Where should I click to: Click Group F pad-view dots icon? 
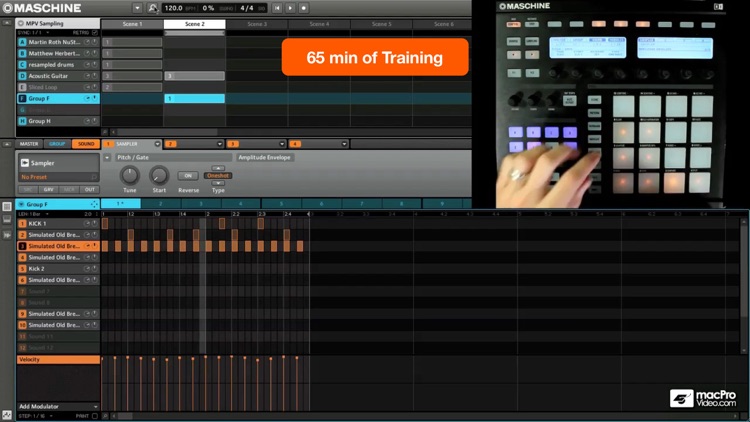pyautogui.click(x=94, y=204)
